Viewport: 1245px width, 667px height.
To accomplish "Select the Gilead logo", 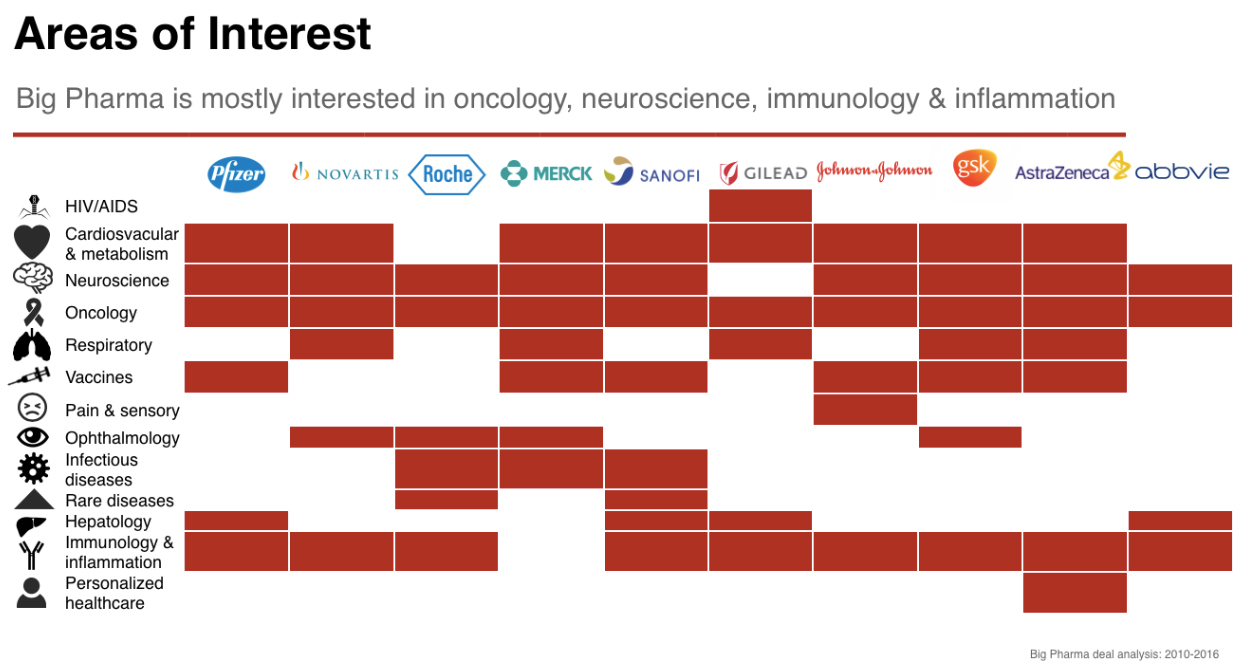I will (x=762, y=173).
